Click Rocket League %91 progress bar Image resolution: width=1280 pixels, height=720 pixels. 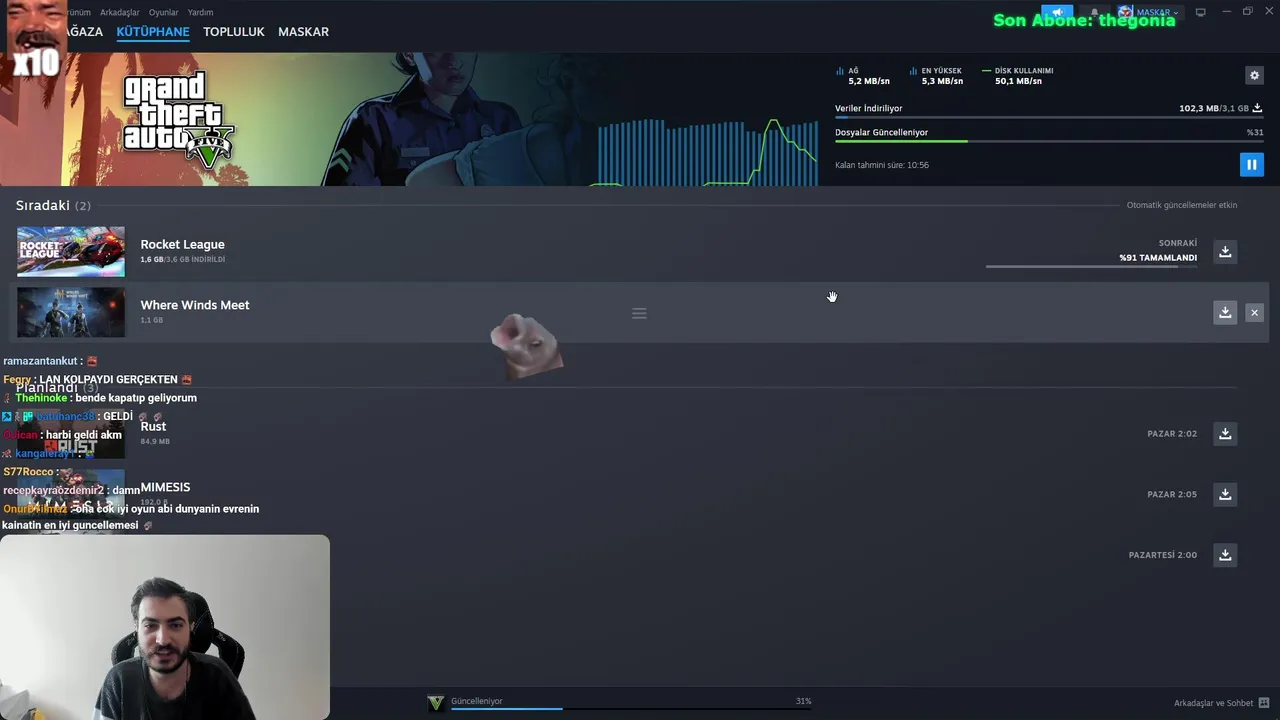click(x=1091, y=266)
